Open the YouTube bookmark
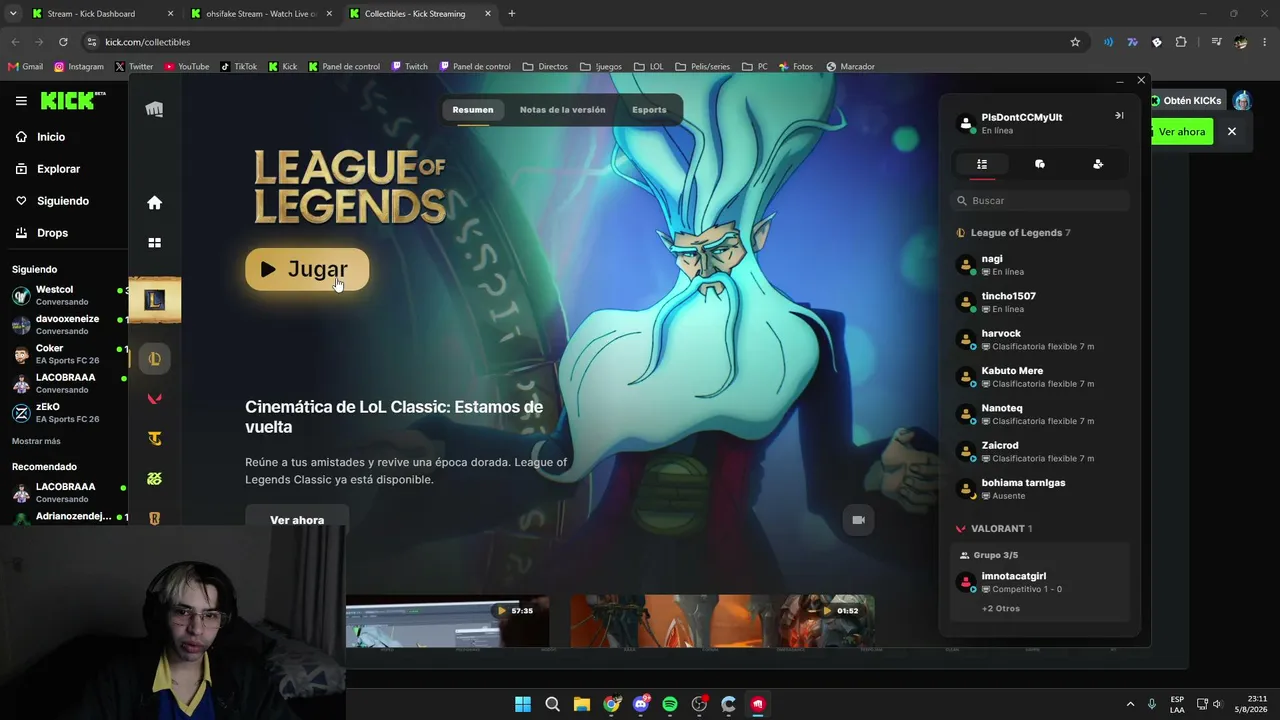 187,67
